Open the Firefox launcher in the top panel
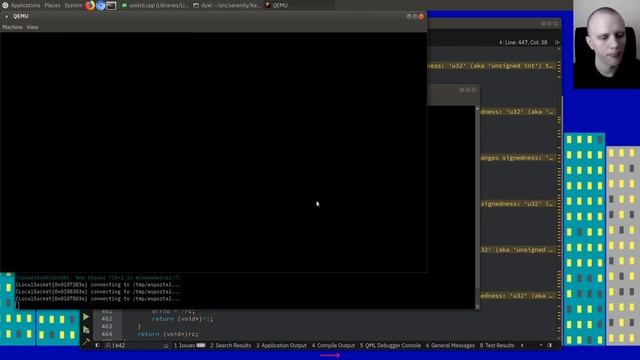The image size is (640, 360). coord(90,5)
